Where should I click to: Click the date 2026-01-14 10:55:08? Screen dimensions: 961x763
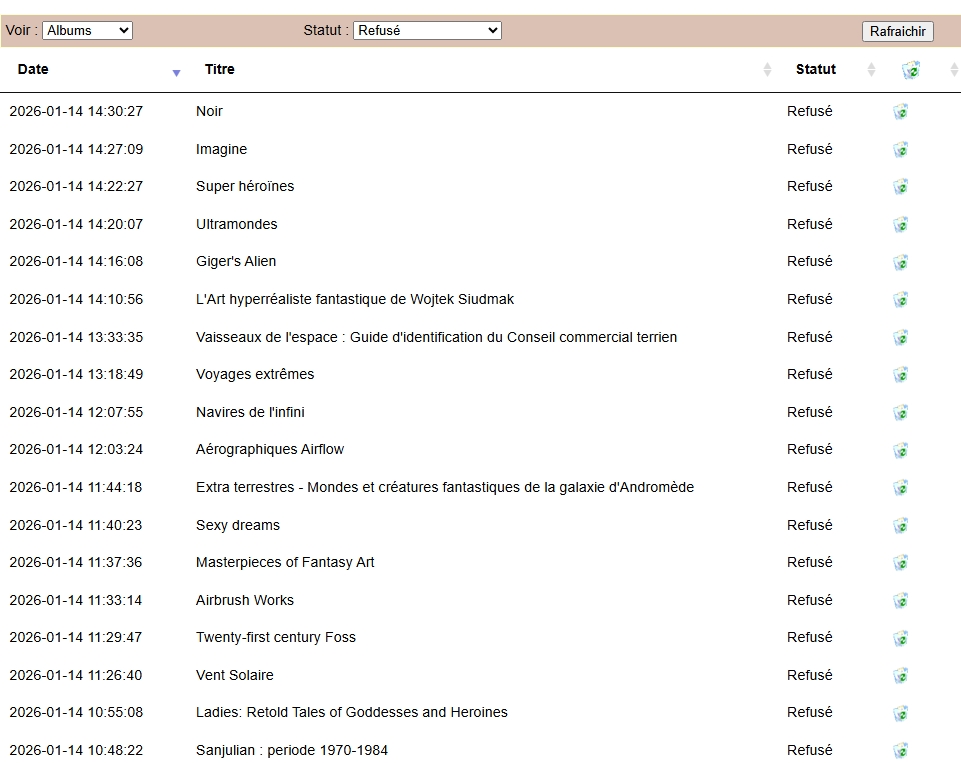pos(76,713)
